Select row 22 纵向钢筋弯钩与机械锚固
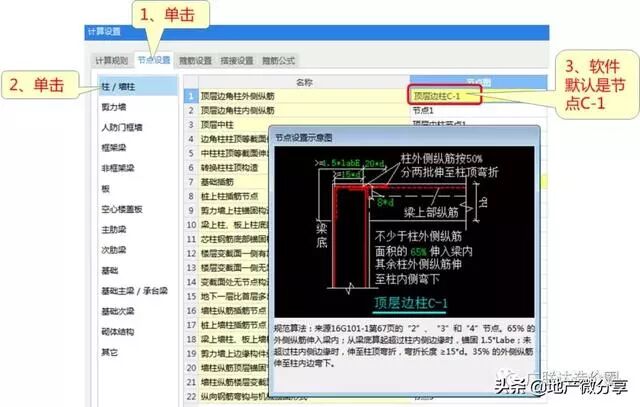 tap(233, 396)
